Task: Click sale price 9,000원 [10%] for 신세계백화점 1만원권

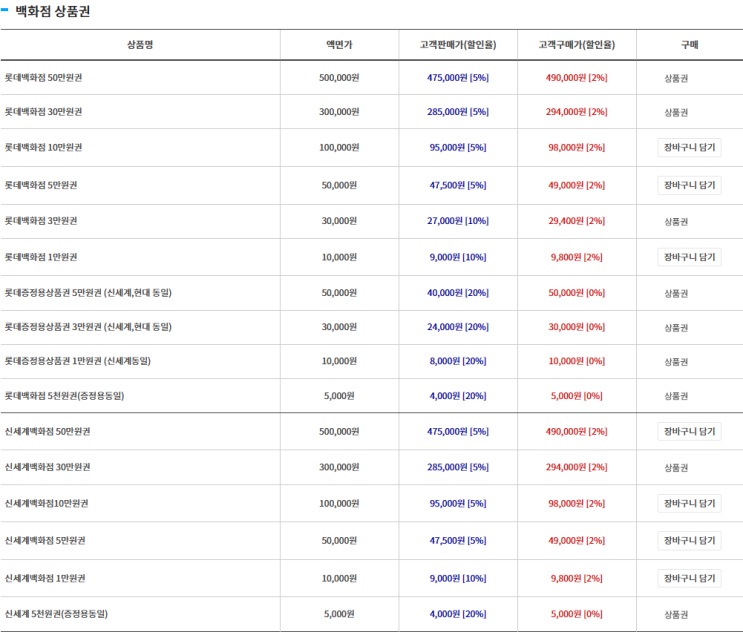Action: (x=458, y=578)
